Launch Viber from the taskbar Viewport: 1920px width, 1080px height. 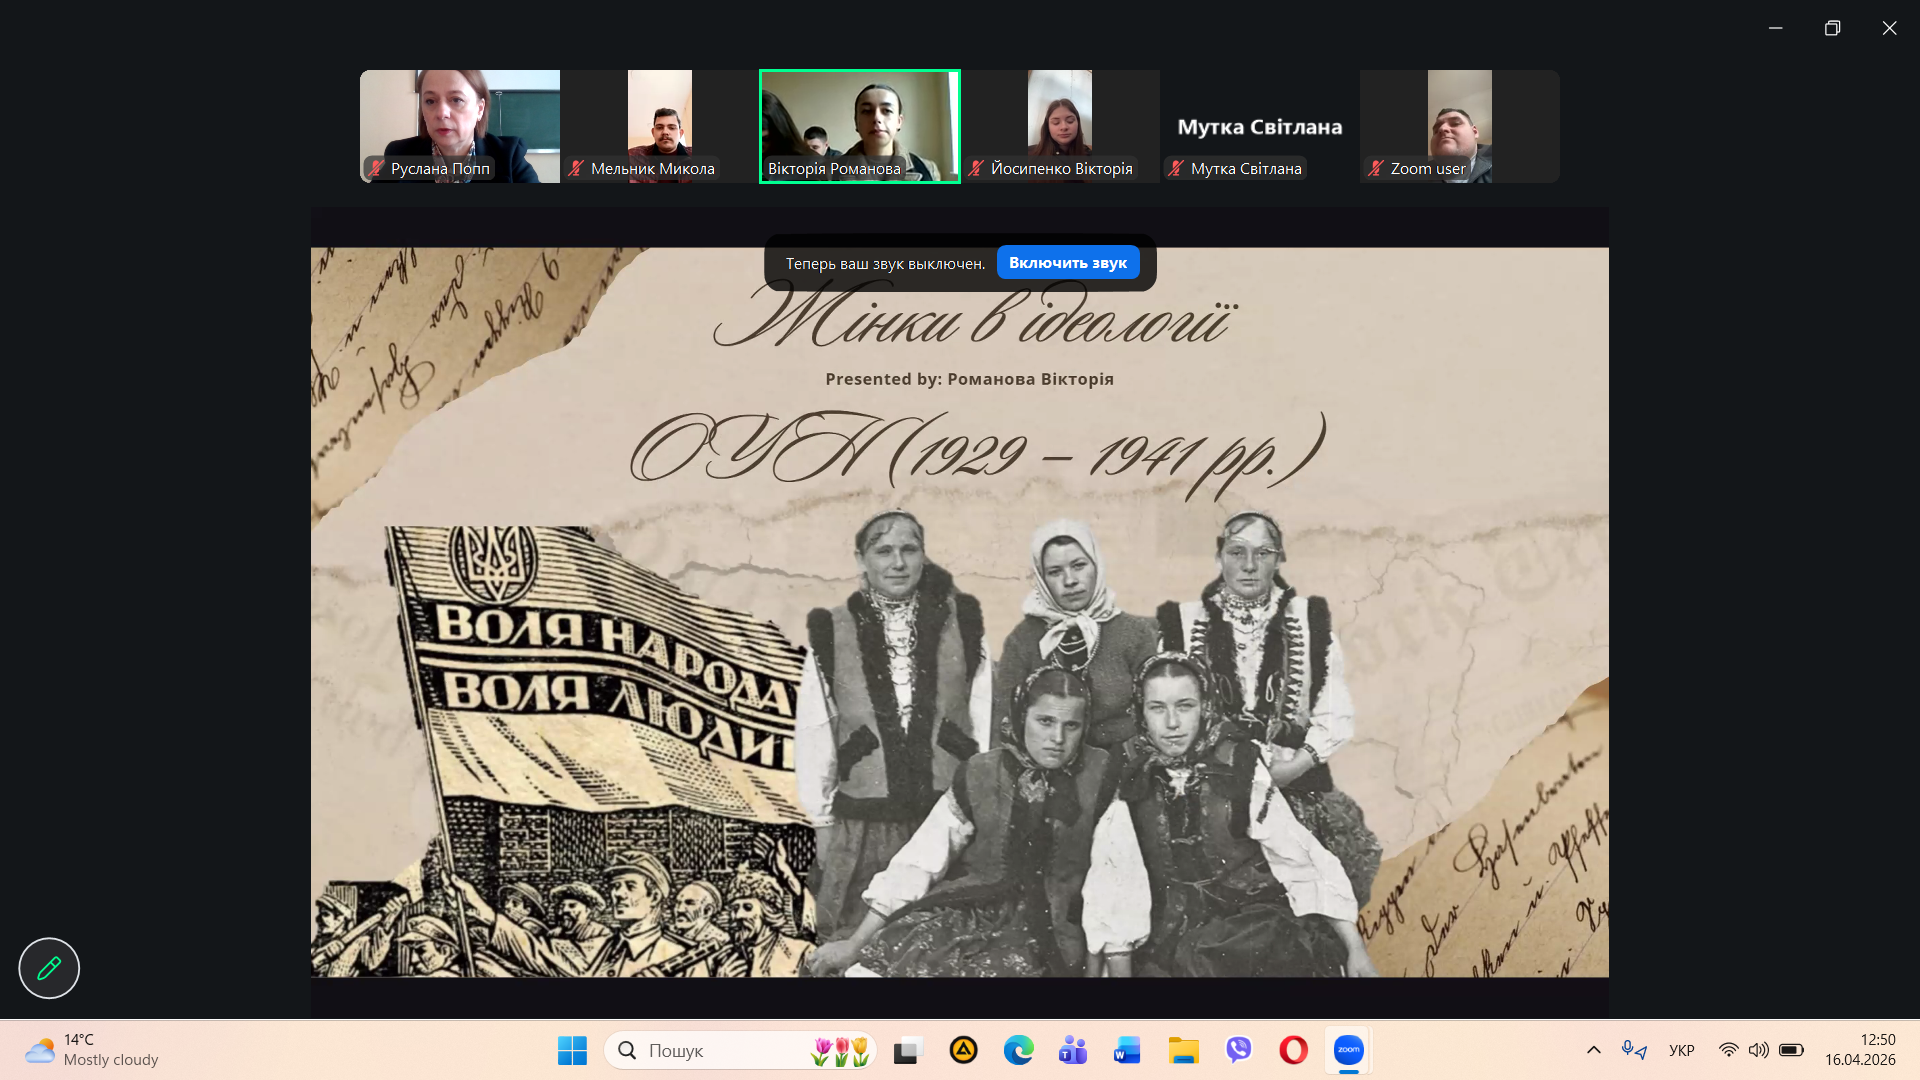1238,1050
